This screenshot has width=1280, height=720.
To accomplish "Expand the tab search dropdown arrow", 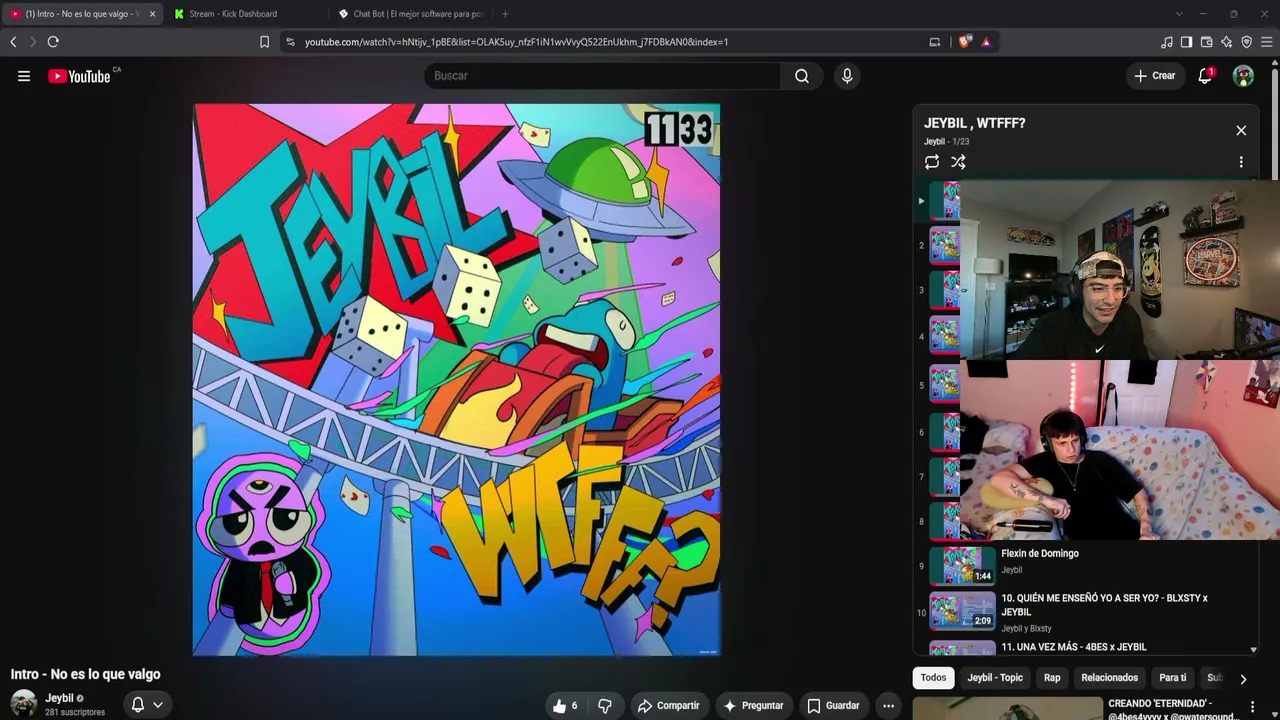I will [1179, 14].
